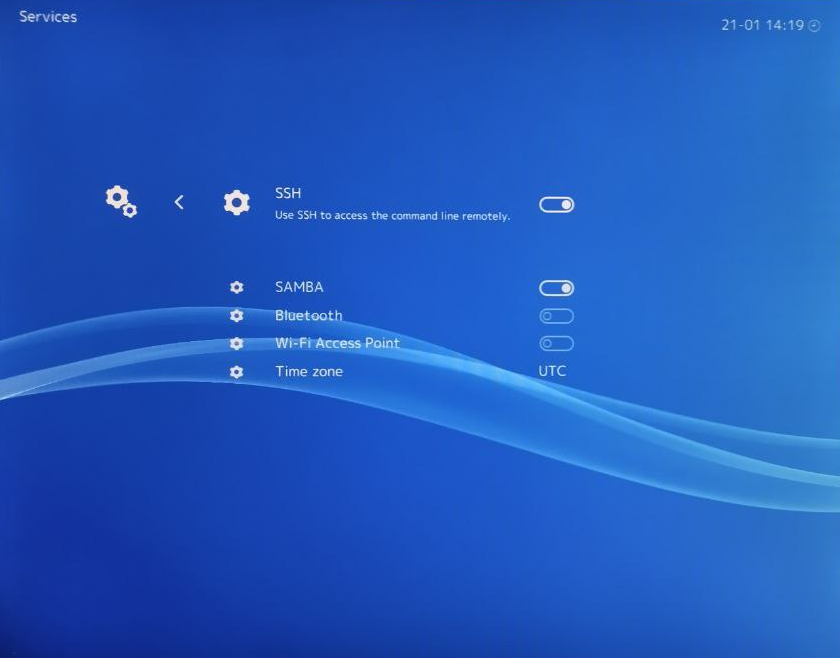Go back using the left chevron arrow

click(179, 202)
